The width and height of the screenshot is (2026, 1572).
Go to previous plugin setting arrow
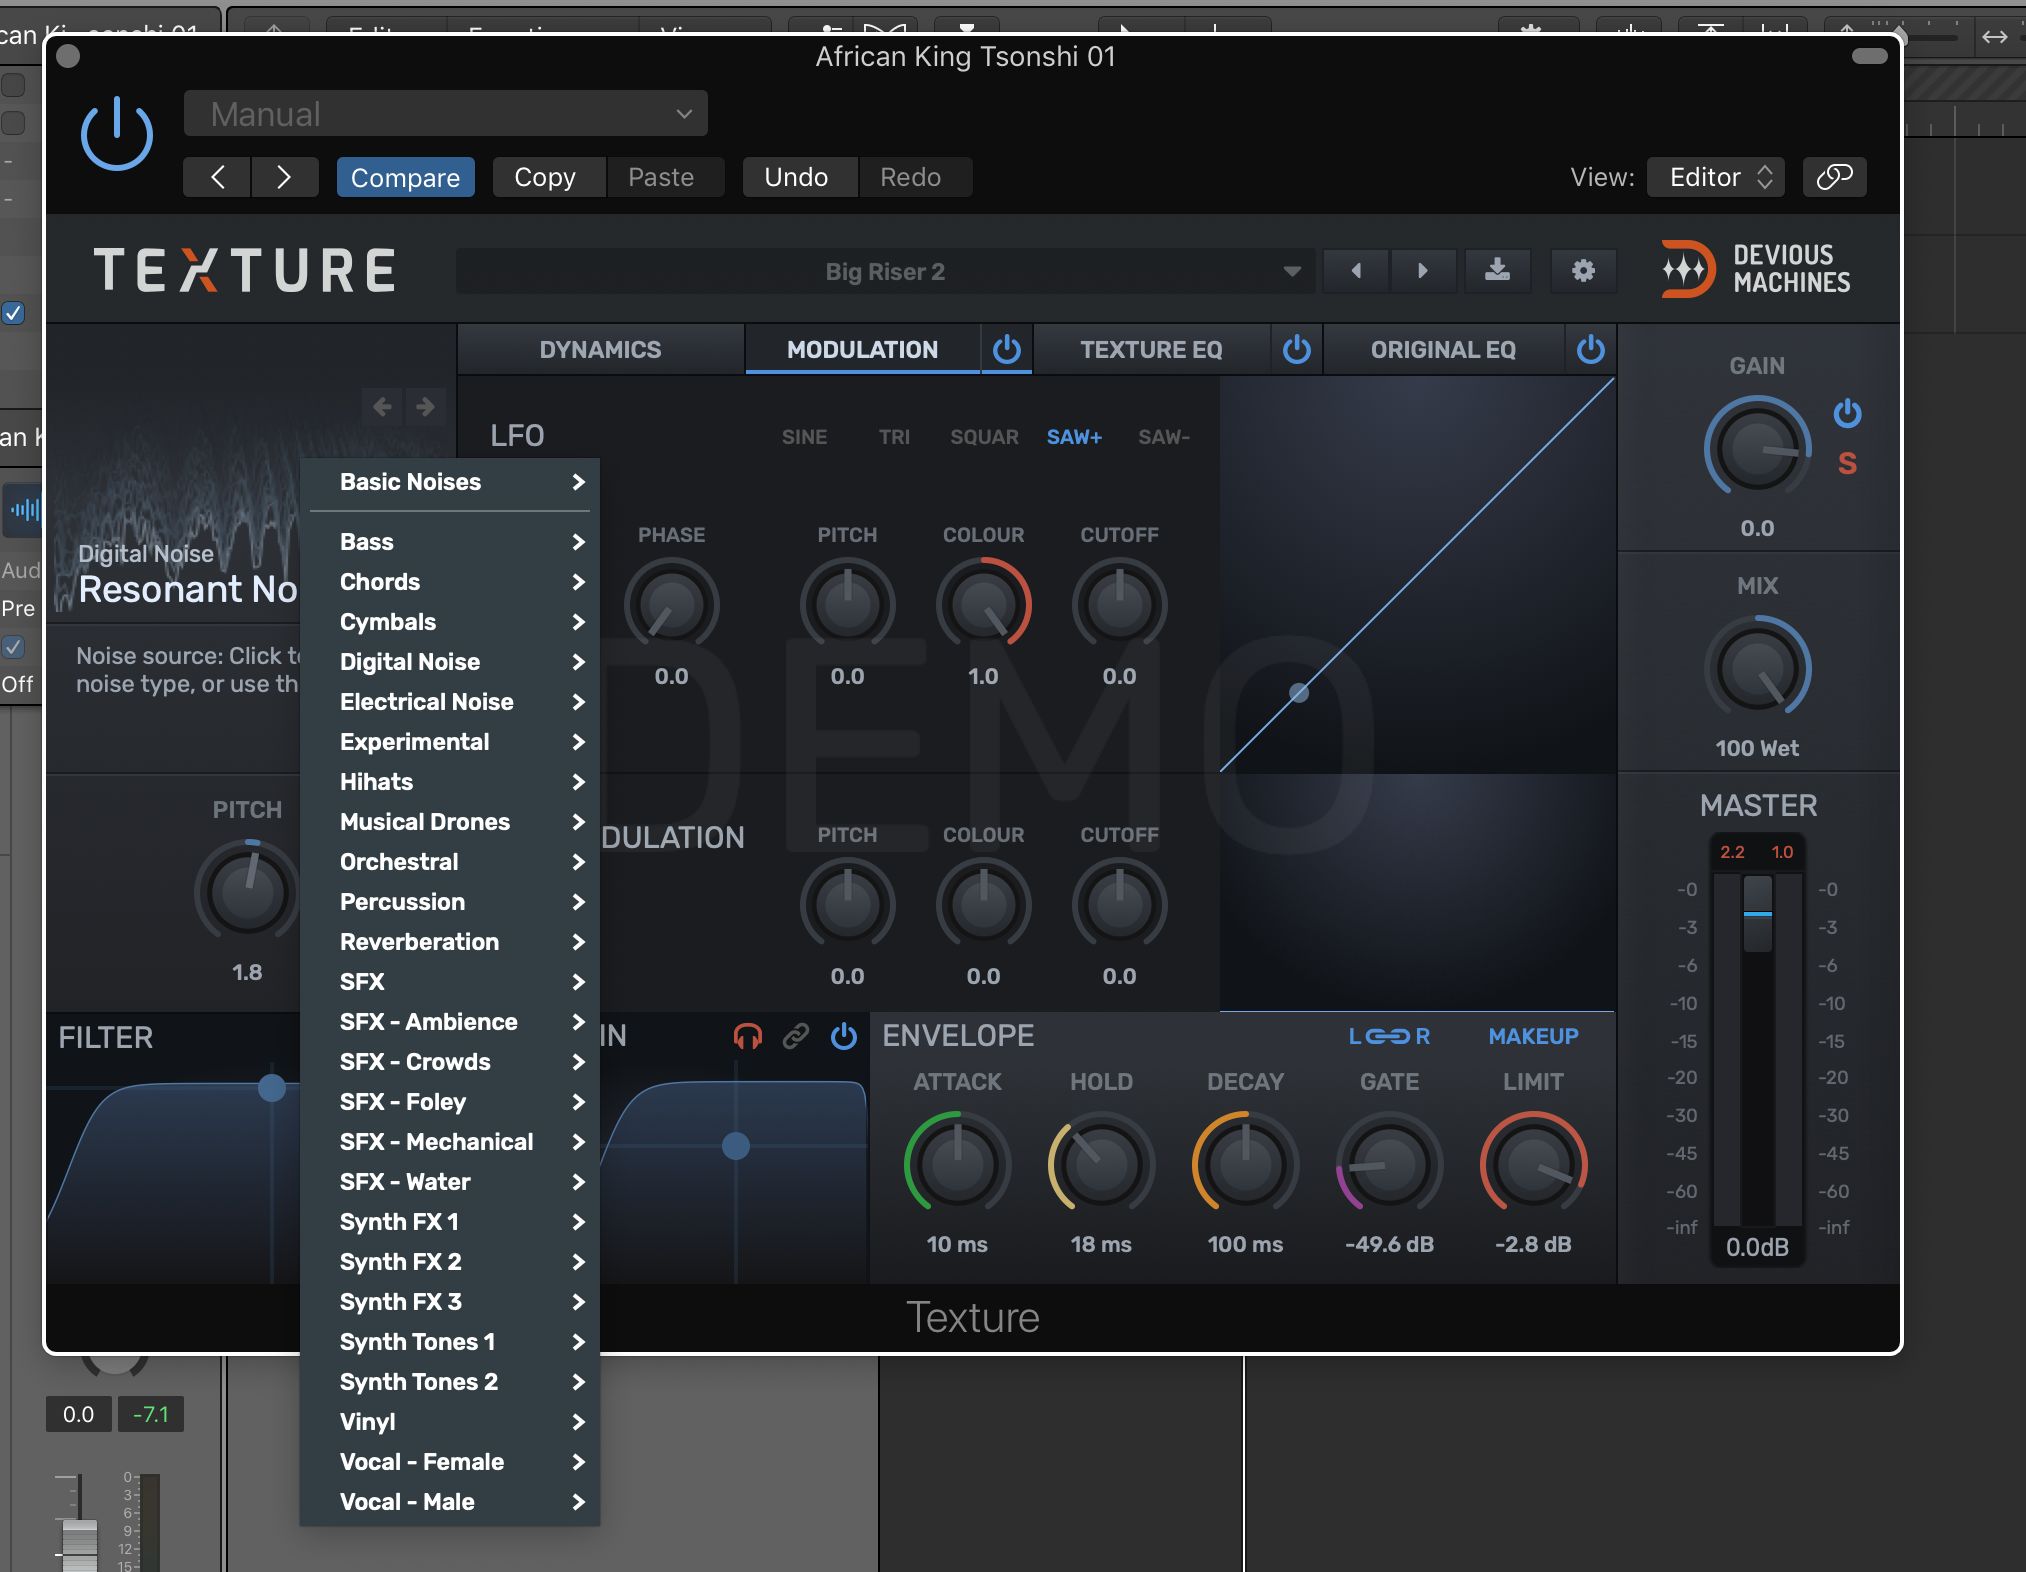point(217,177)
